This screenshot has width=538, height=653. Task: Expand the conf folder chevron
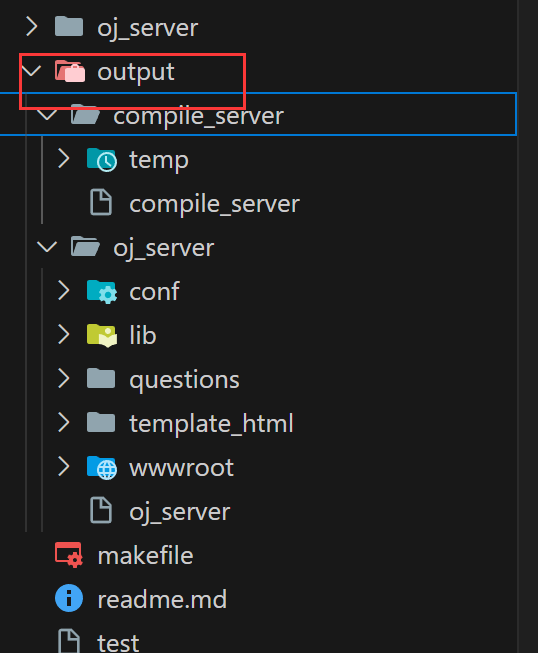click(x=64, y=291)
